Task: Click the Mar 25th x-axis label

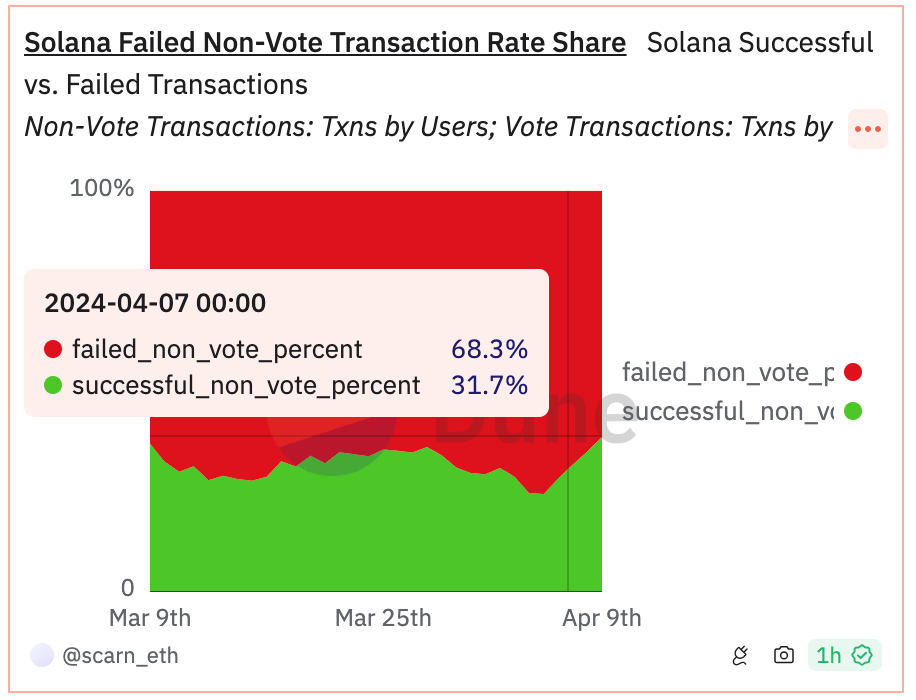Action: click(383, 618)
